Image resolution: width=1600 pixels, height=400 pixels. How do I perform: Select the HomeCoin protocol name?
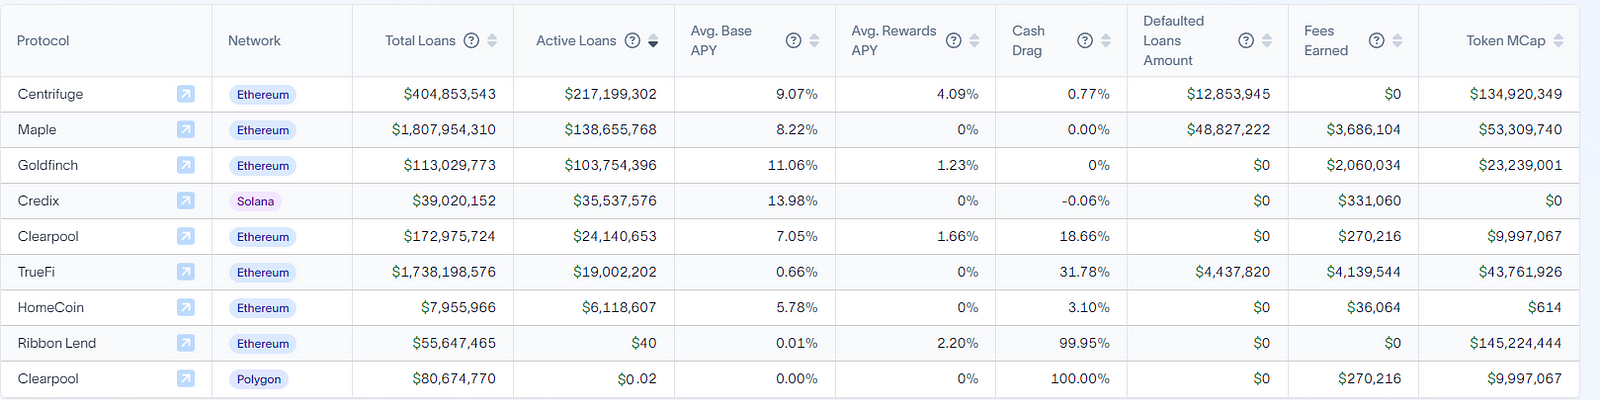point(51,308)
